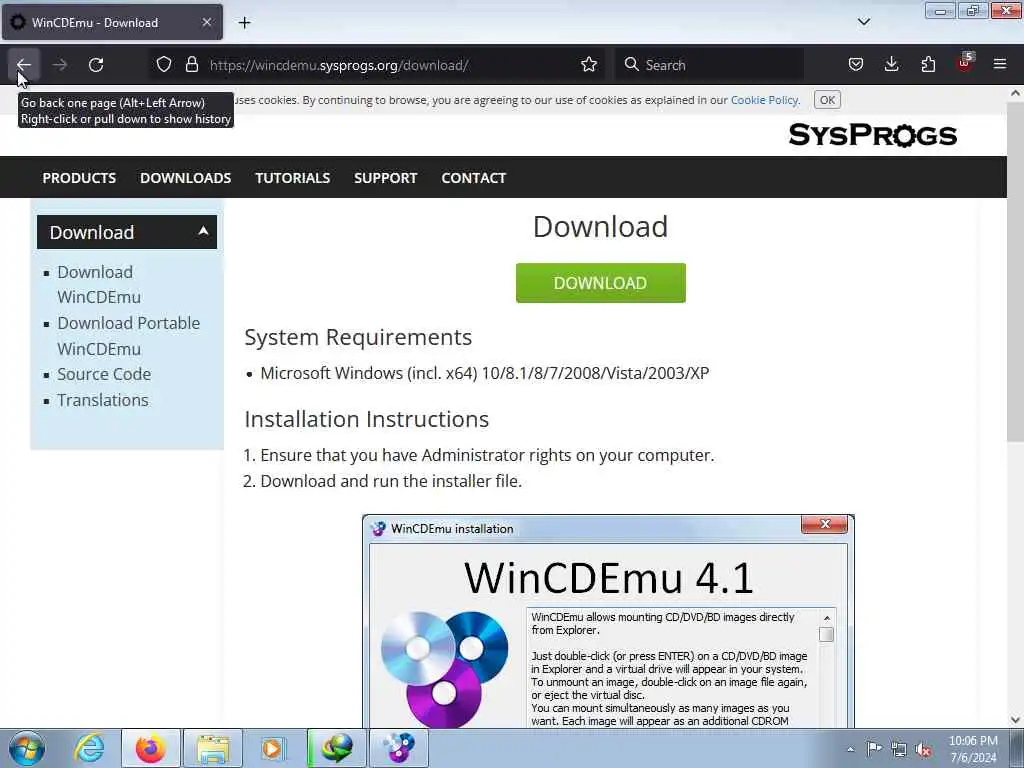Open the DOWNLOADS menu
The height and width of the screenshot is (768, 1024).
pos(185,178)
